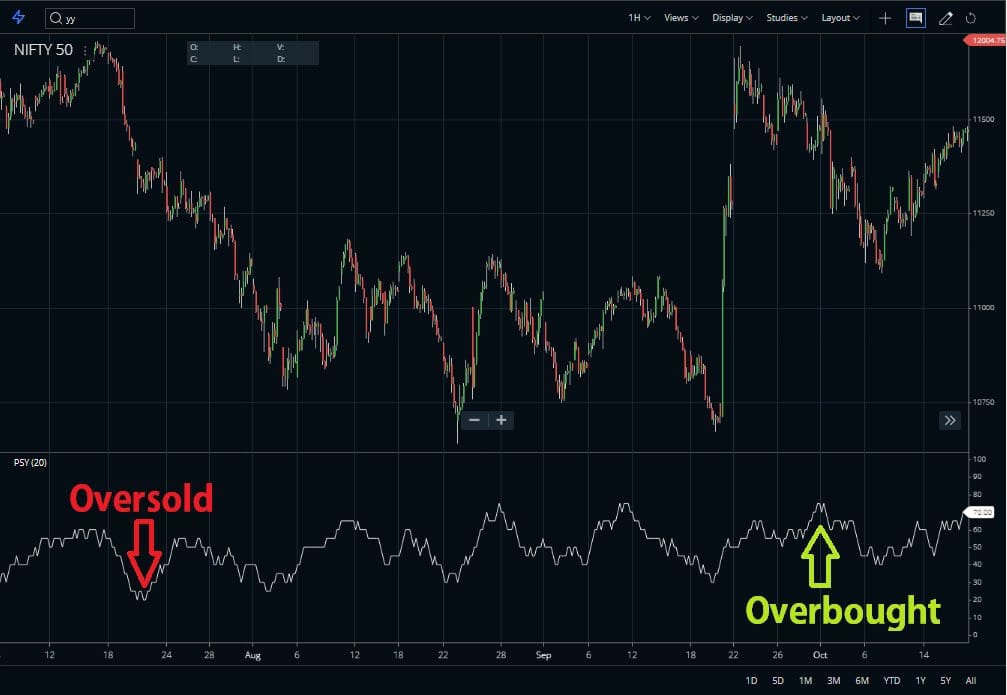Select the All time range
This screenshot has width=1007, height=695.
pos(970,680)
